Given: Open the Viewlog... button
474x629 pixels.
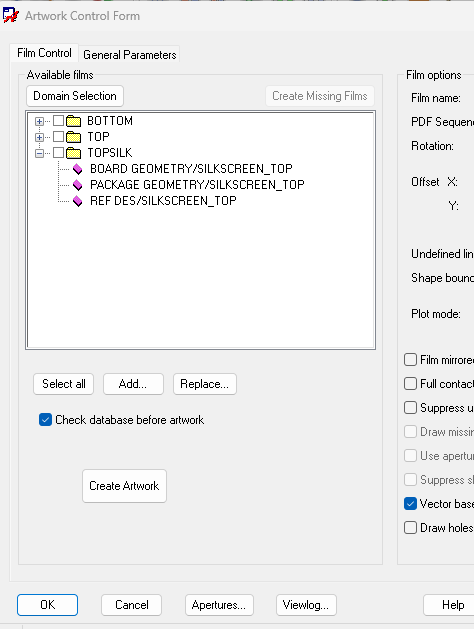Looking at the screenshot, I should [x=306, y=605].
